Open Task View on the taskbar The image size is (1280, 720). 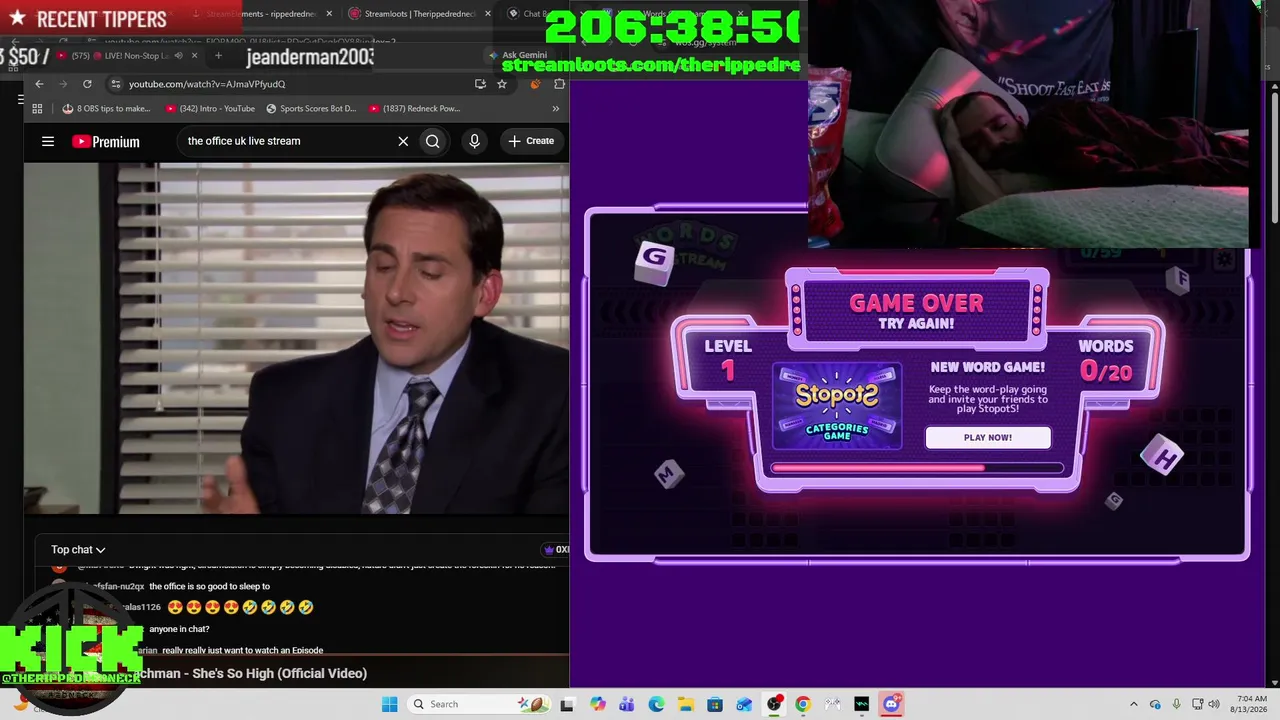click(567, 704)
